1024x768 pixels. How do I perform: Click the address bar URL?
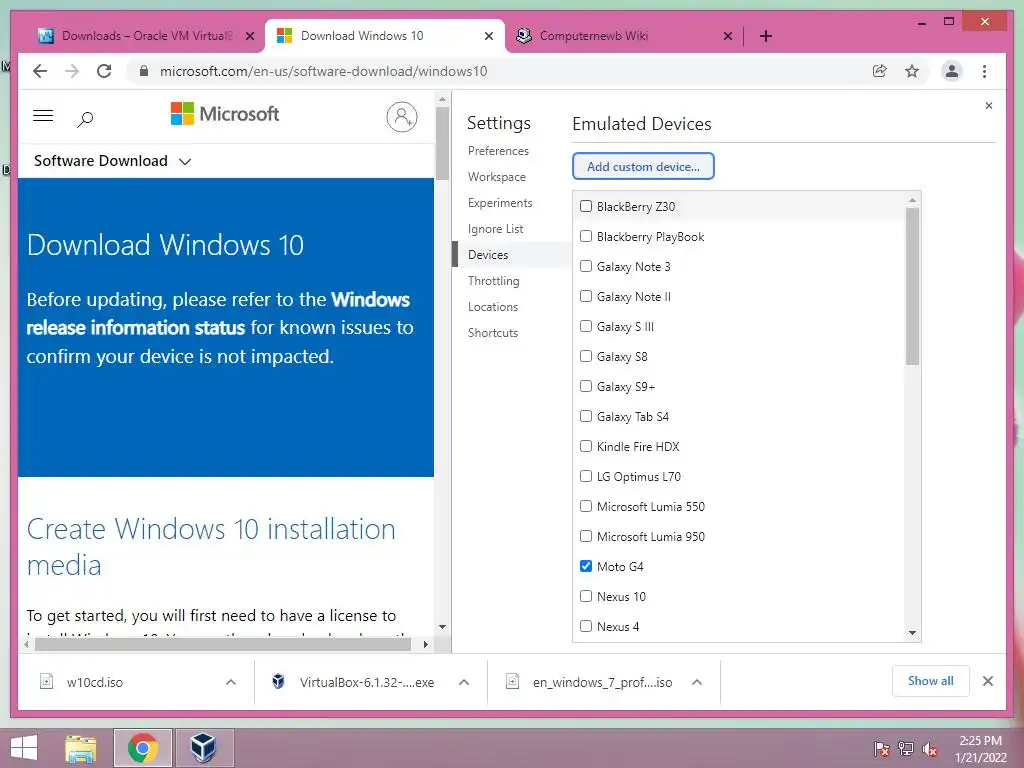[x=323, y=71]
